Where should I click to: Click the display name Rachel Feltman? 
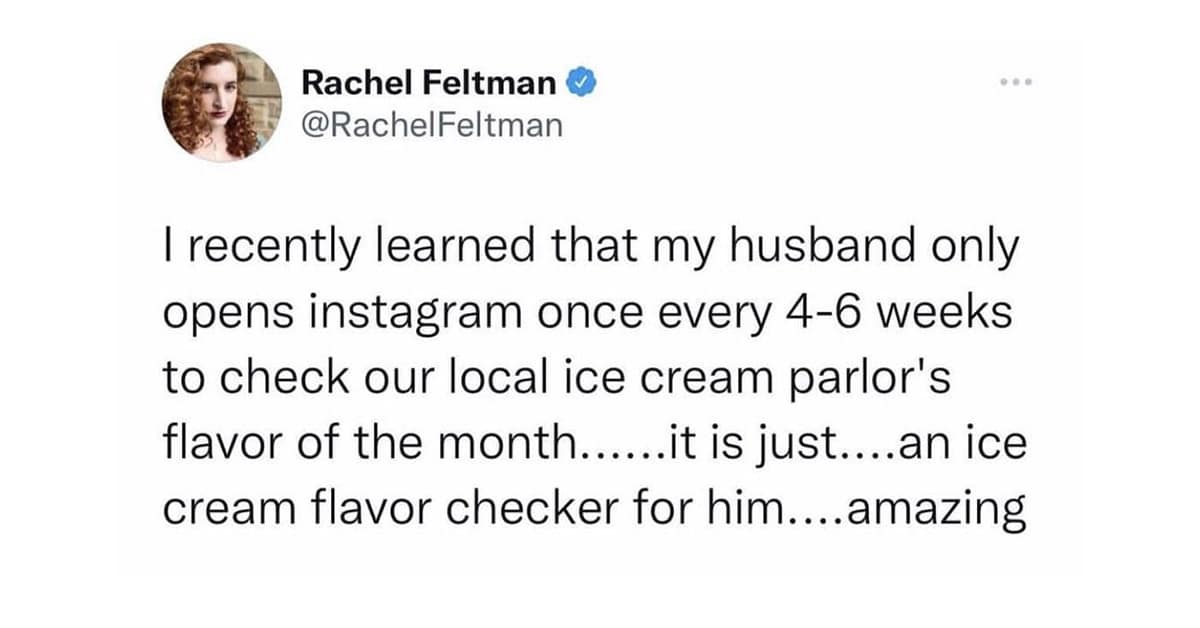(429, 84)
